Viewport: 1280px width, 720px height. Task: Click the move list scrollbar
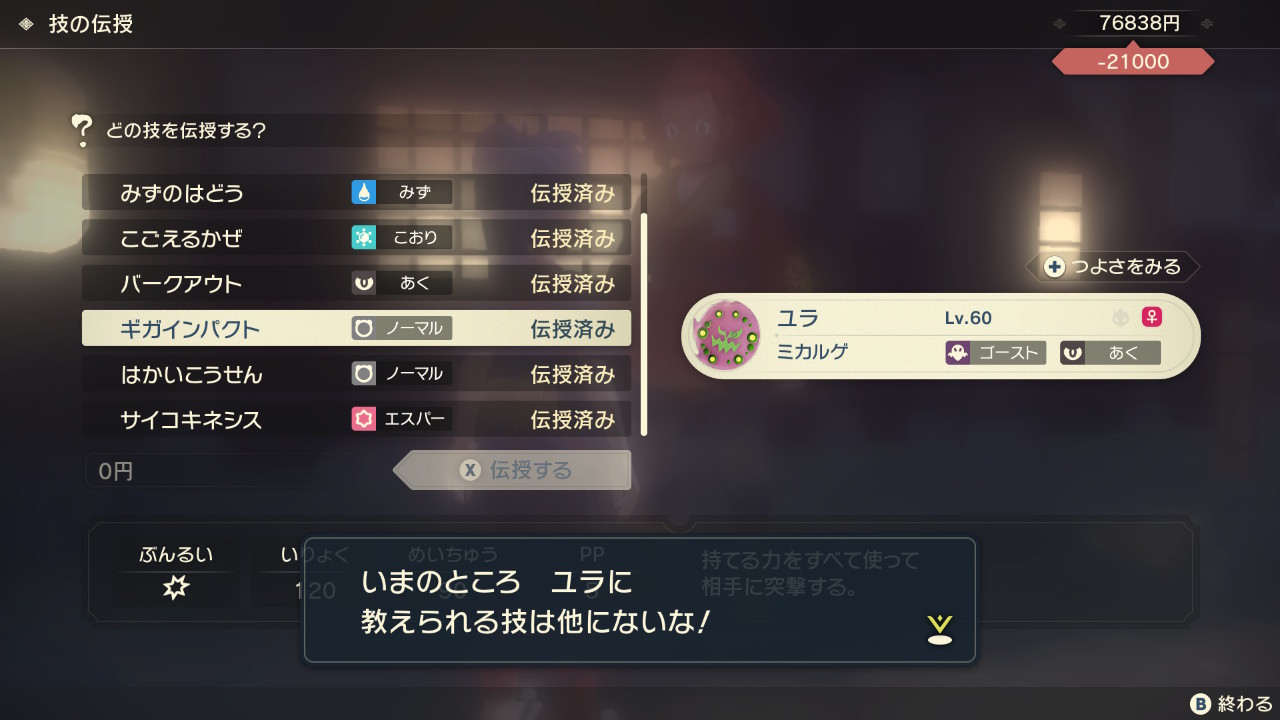point(644,305)
